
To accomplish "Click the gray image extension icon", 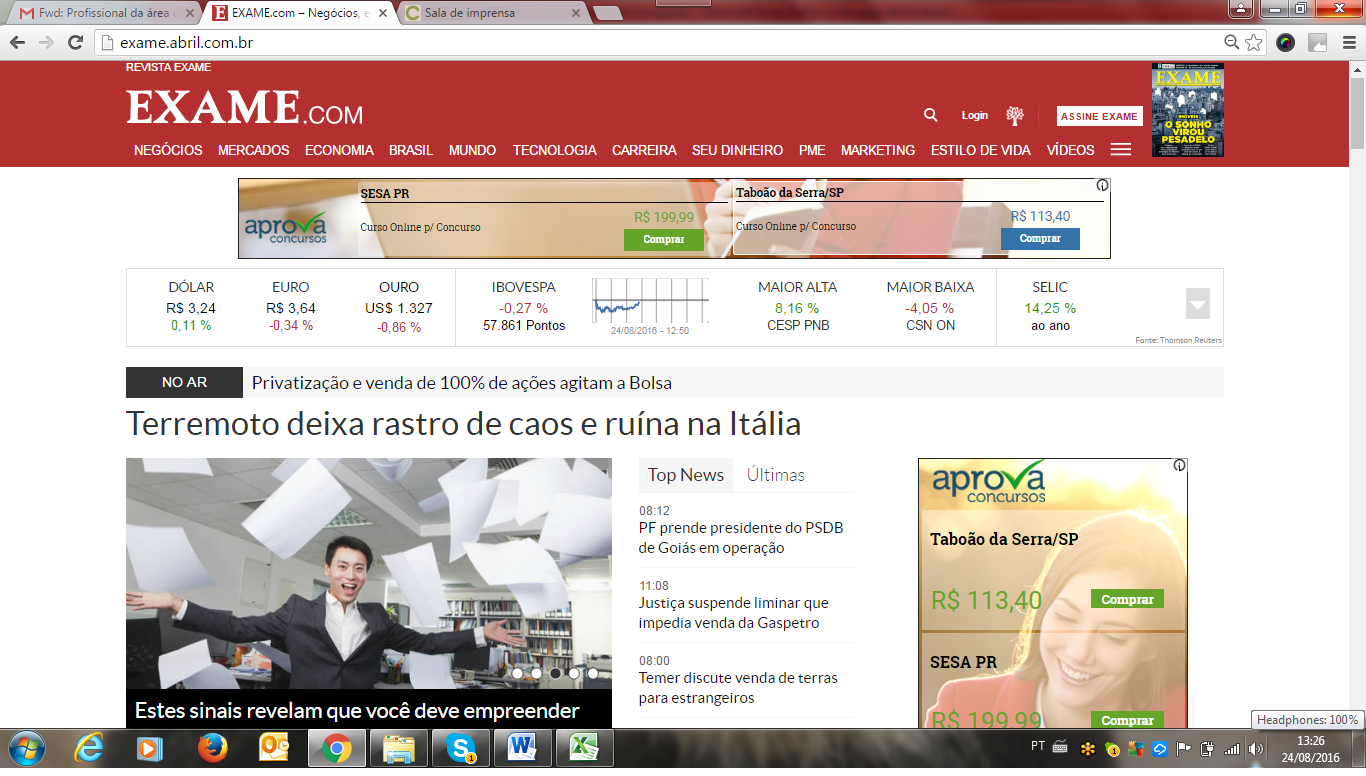I will (x=1318, y=43).
